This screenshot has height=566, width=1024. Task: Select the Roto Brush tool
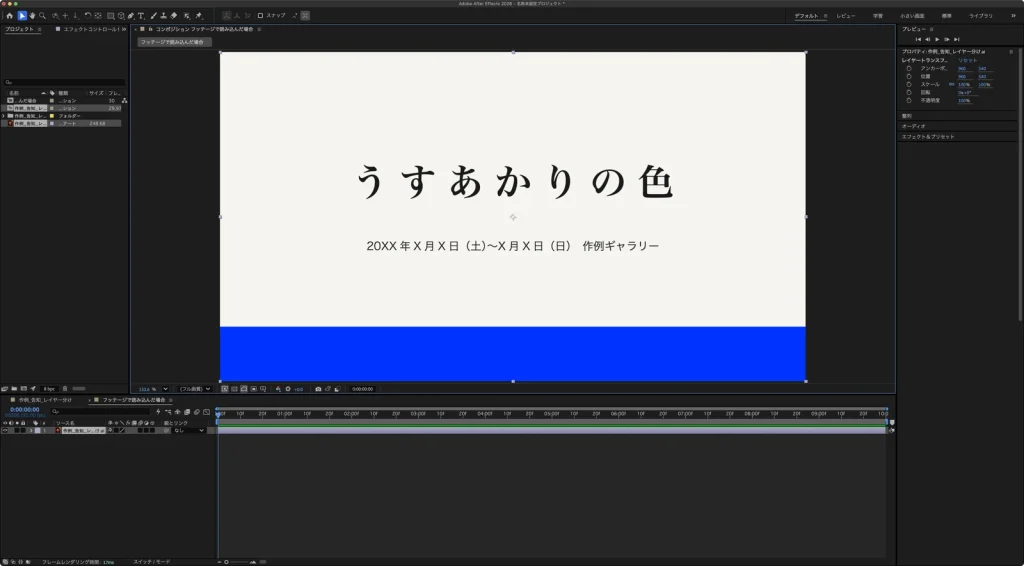187,16
